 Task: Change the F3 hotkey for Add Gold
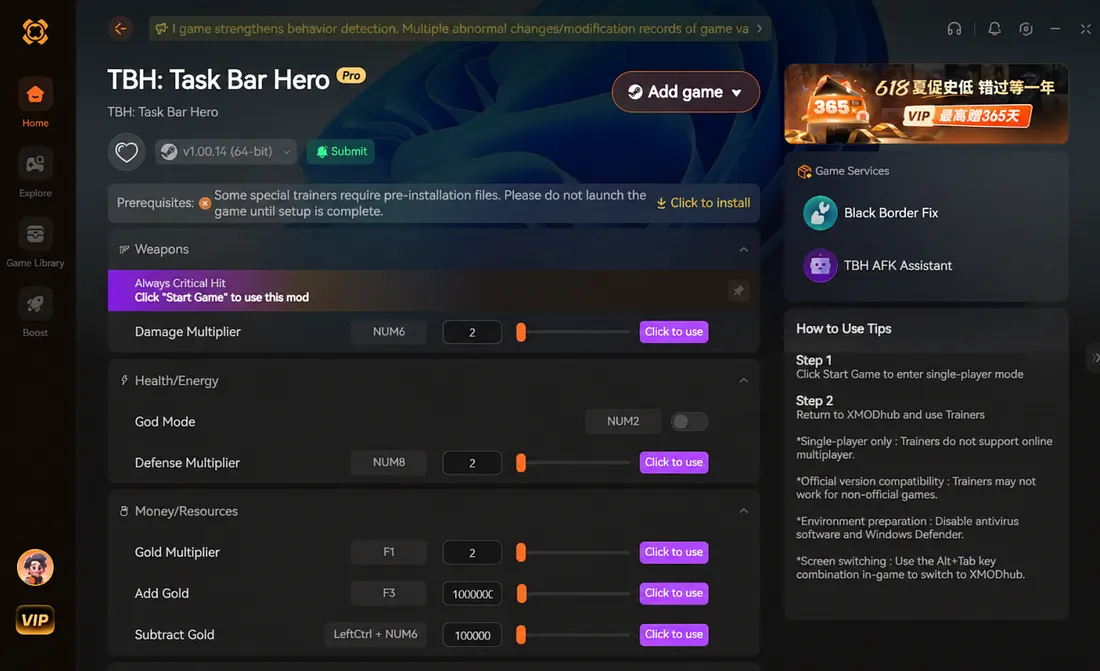click(x=389, y=593)
